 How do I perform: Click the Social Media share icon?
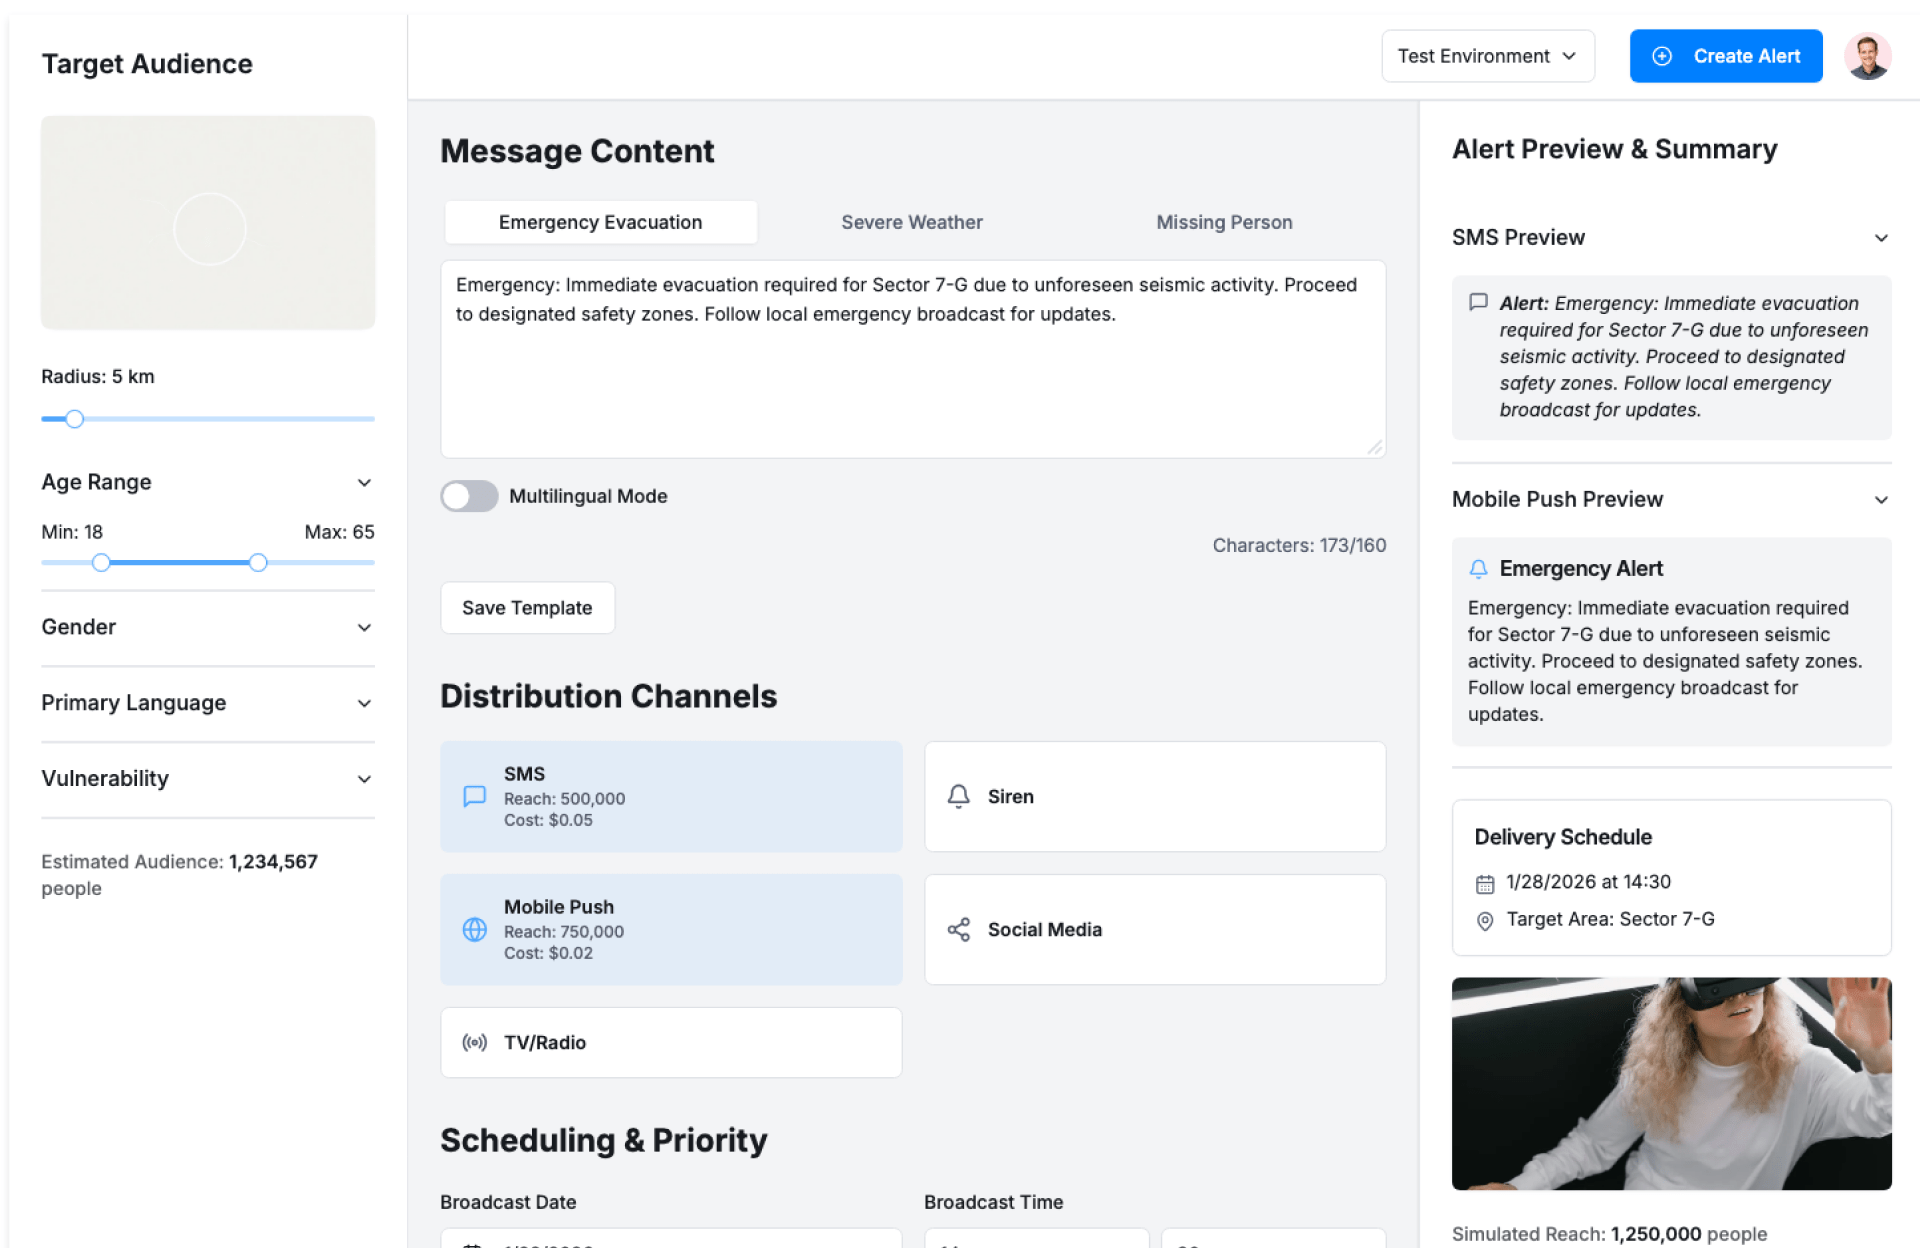[958, 929]
